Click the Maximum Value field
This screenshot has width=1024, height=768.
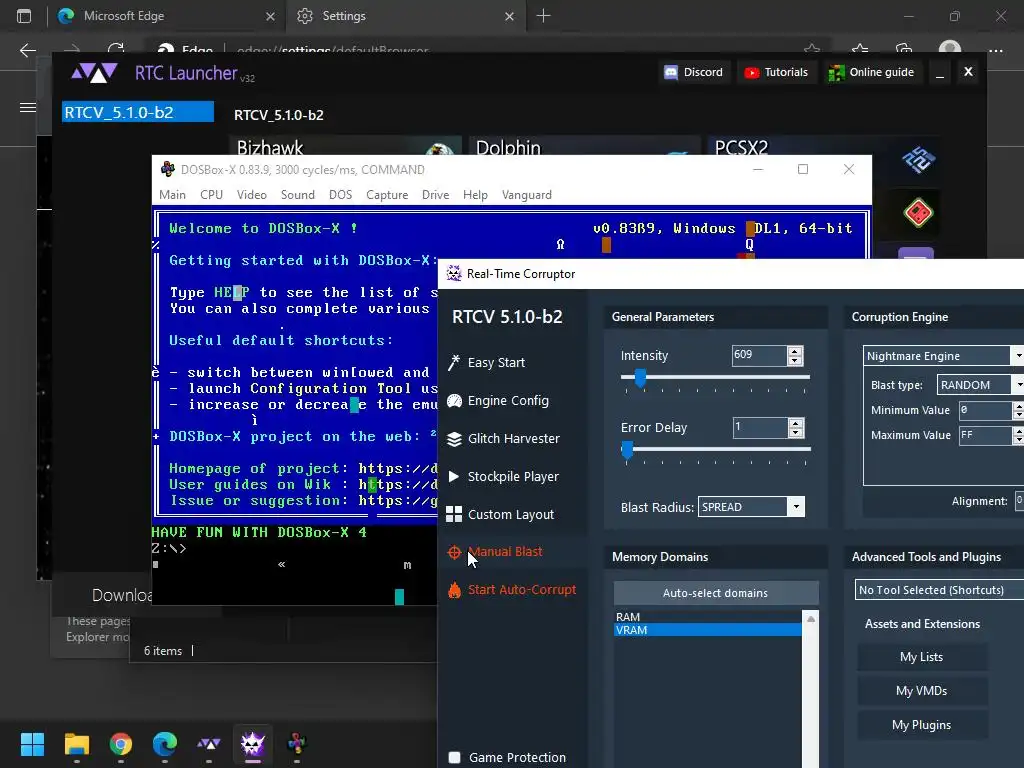click(x=985, y=435)
